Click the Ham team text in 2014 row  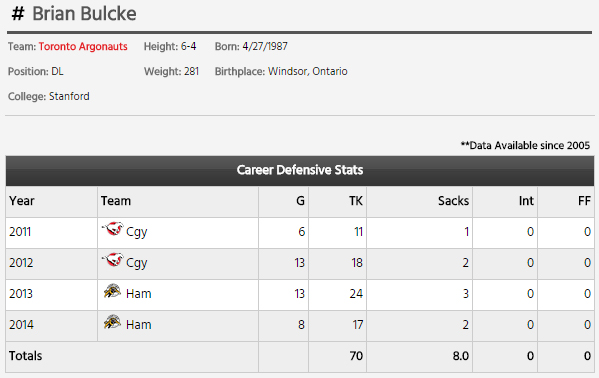(x=139, y=325)
